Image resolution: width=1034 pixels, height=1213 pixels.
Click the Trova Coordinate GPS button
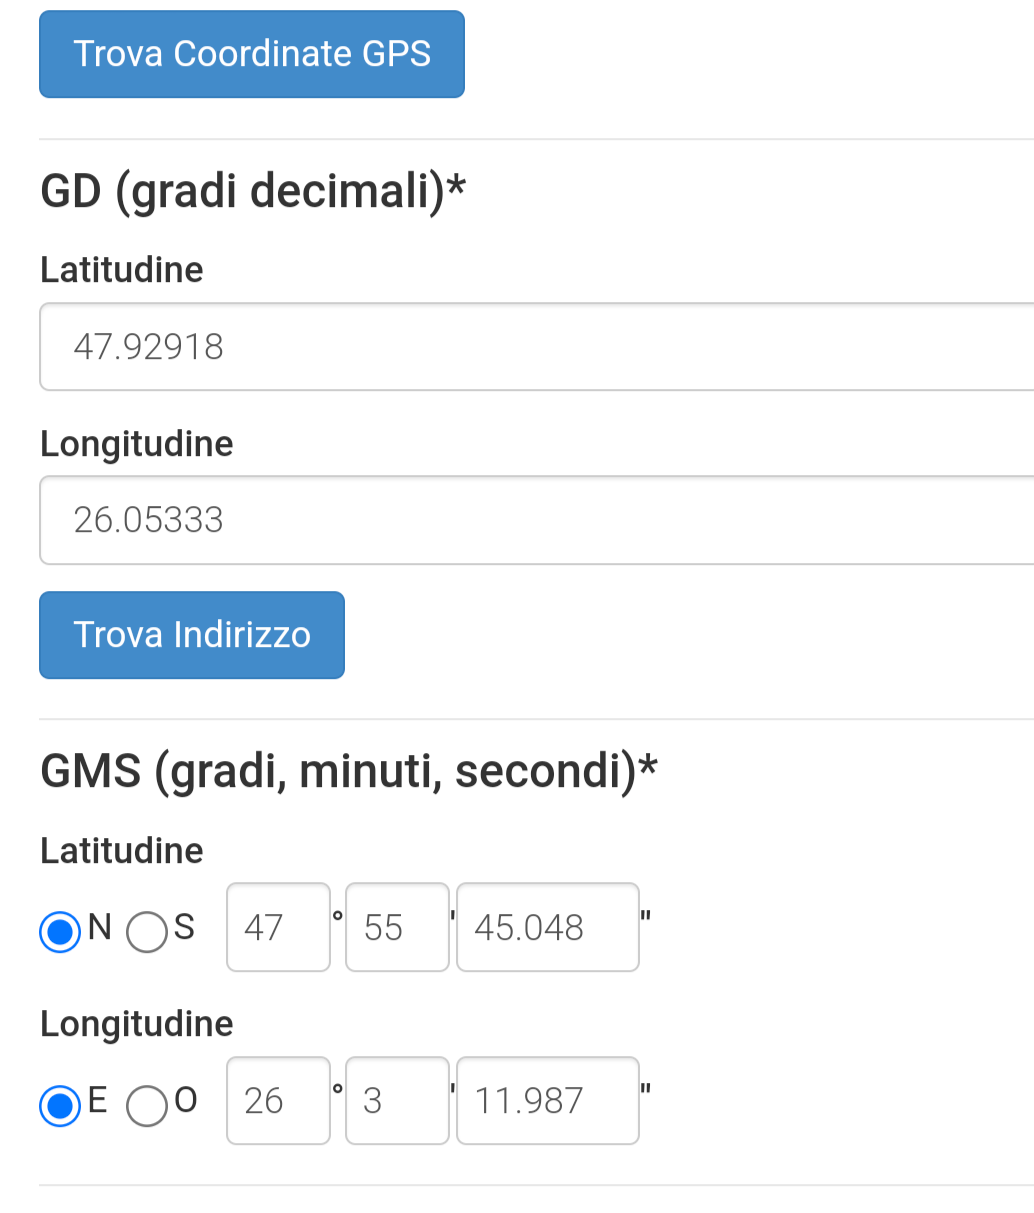coord(251,54)
